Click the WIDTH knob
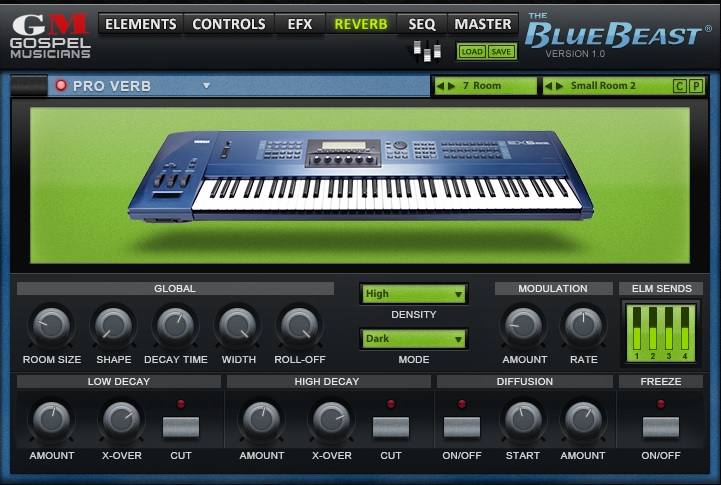Image resolution: width=721 pixels, height=485 pixels. pyautogui.click(x=237, y=325)
